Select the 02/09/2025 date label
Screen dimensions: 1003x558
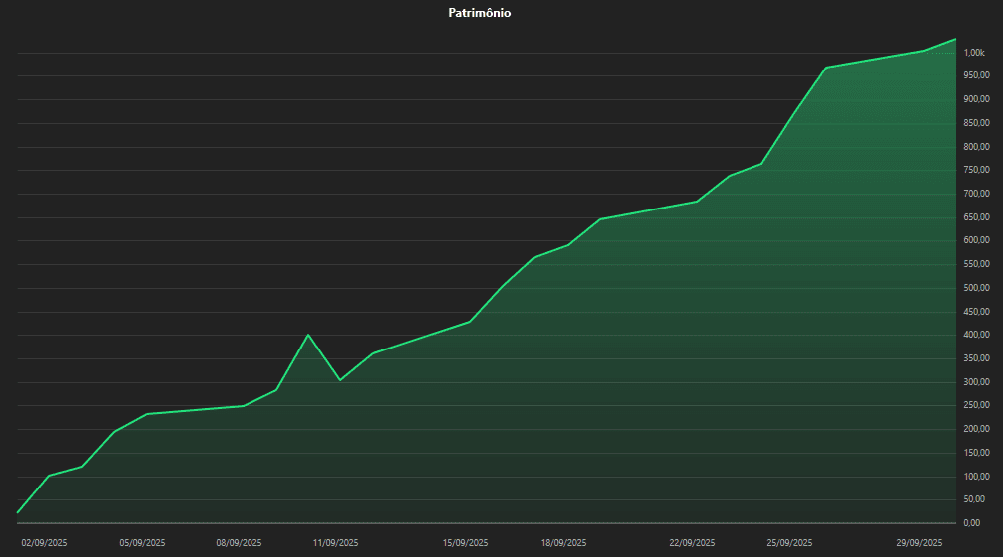tap(44, 543)
